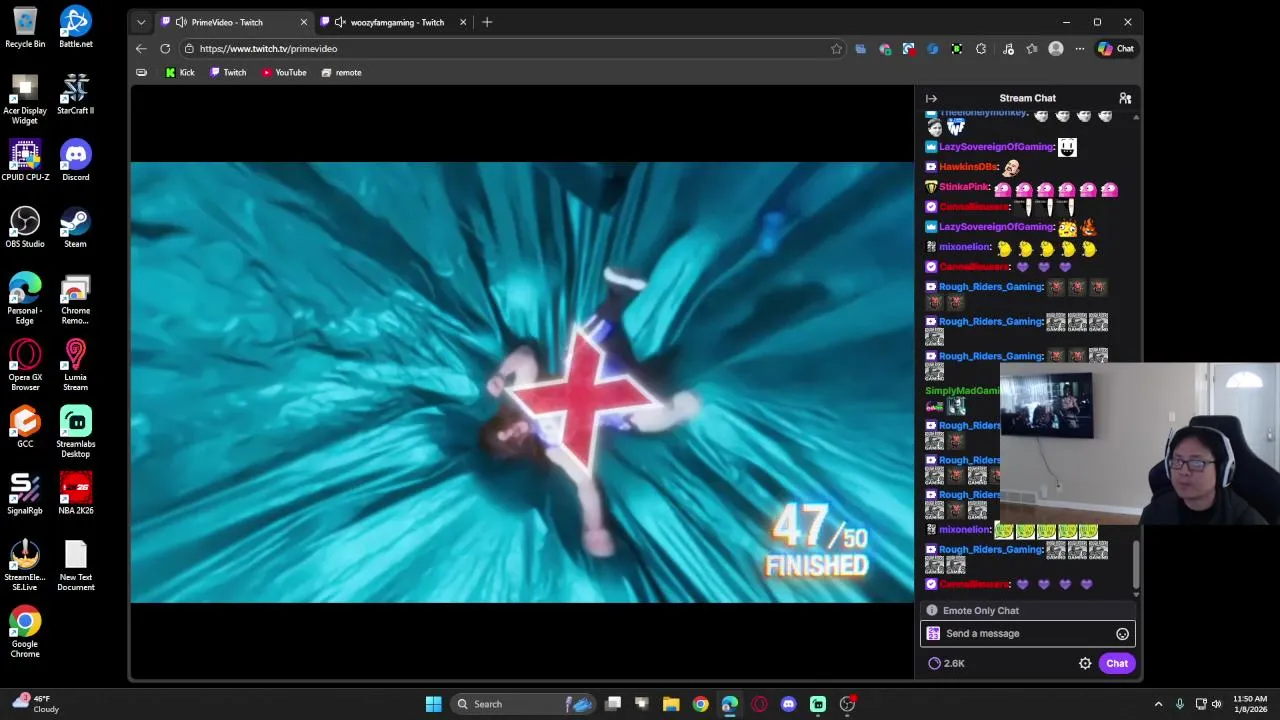Mute the PrimeVideo tab audio icon
The width and height of the screenshot is (1280, 720).
[x=181, y=22]
